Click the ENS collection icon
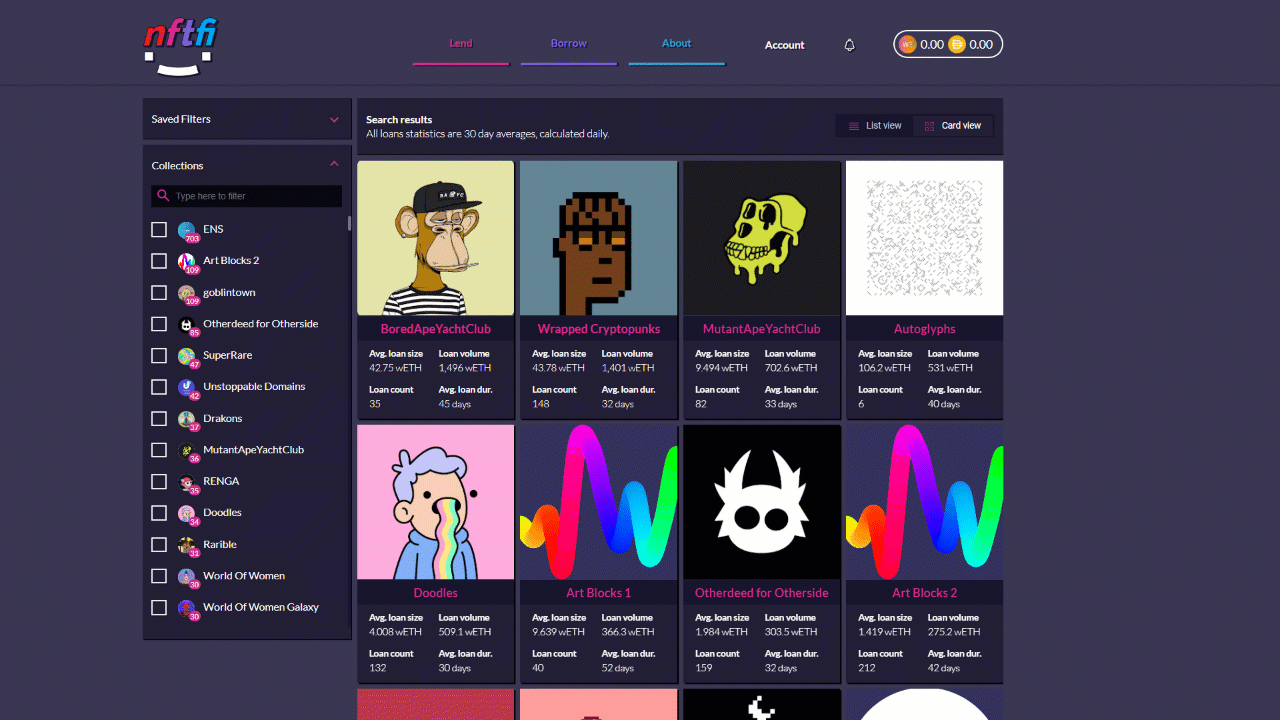 tap(187, 231)
